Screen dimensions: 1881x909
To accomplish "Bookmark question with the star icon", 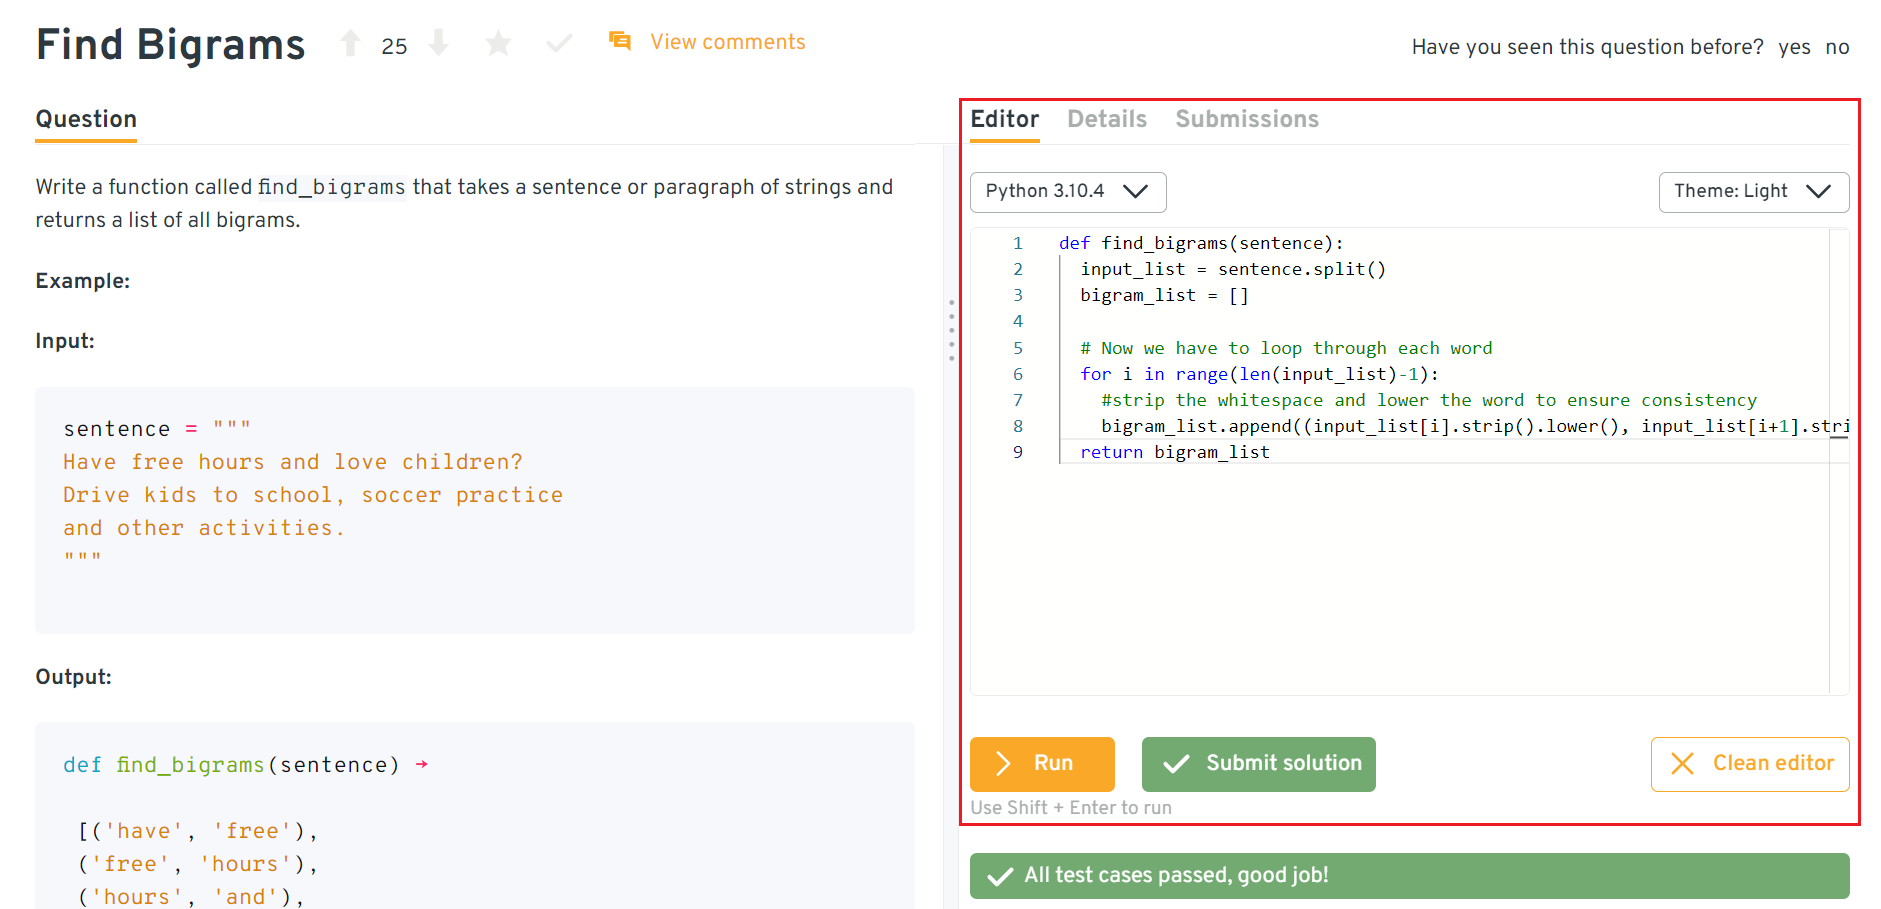I will tap(498, 43).
